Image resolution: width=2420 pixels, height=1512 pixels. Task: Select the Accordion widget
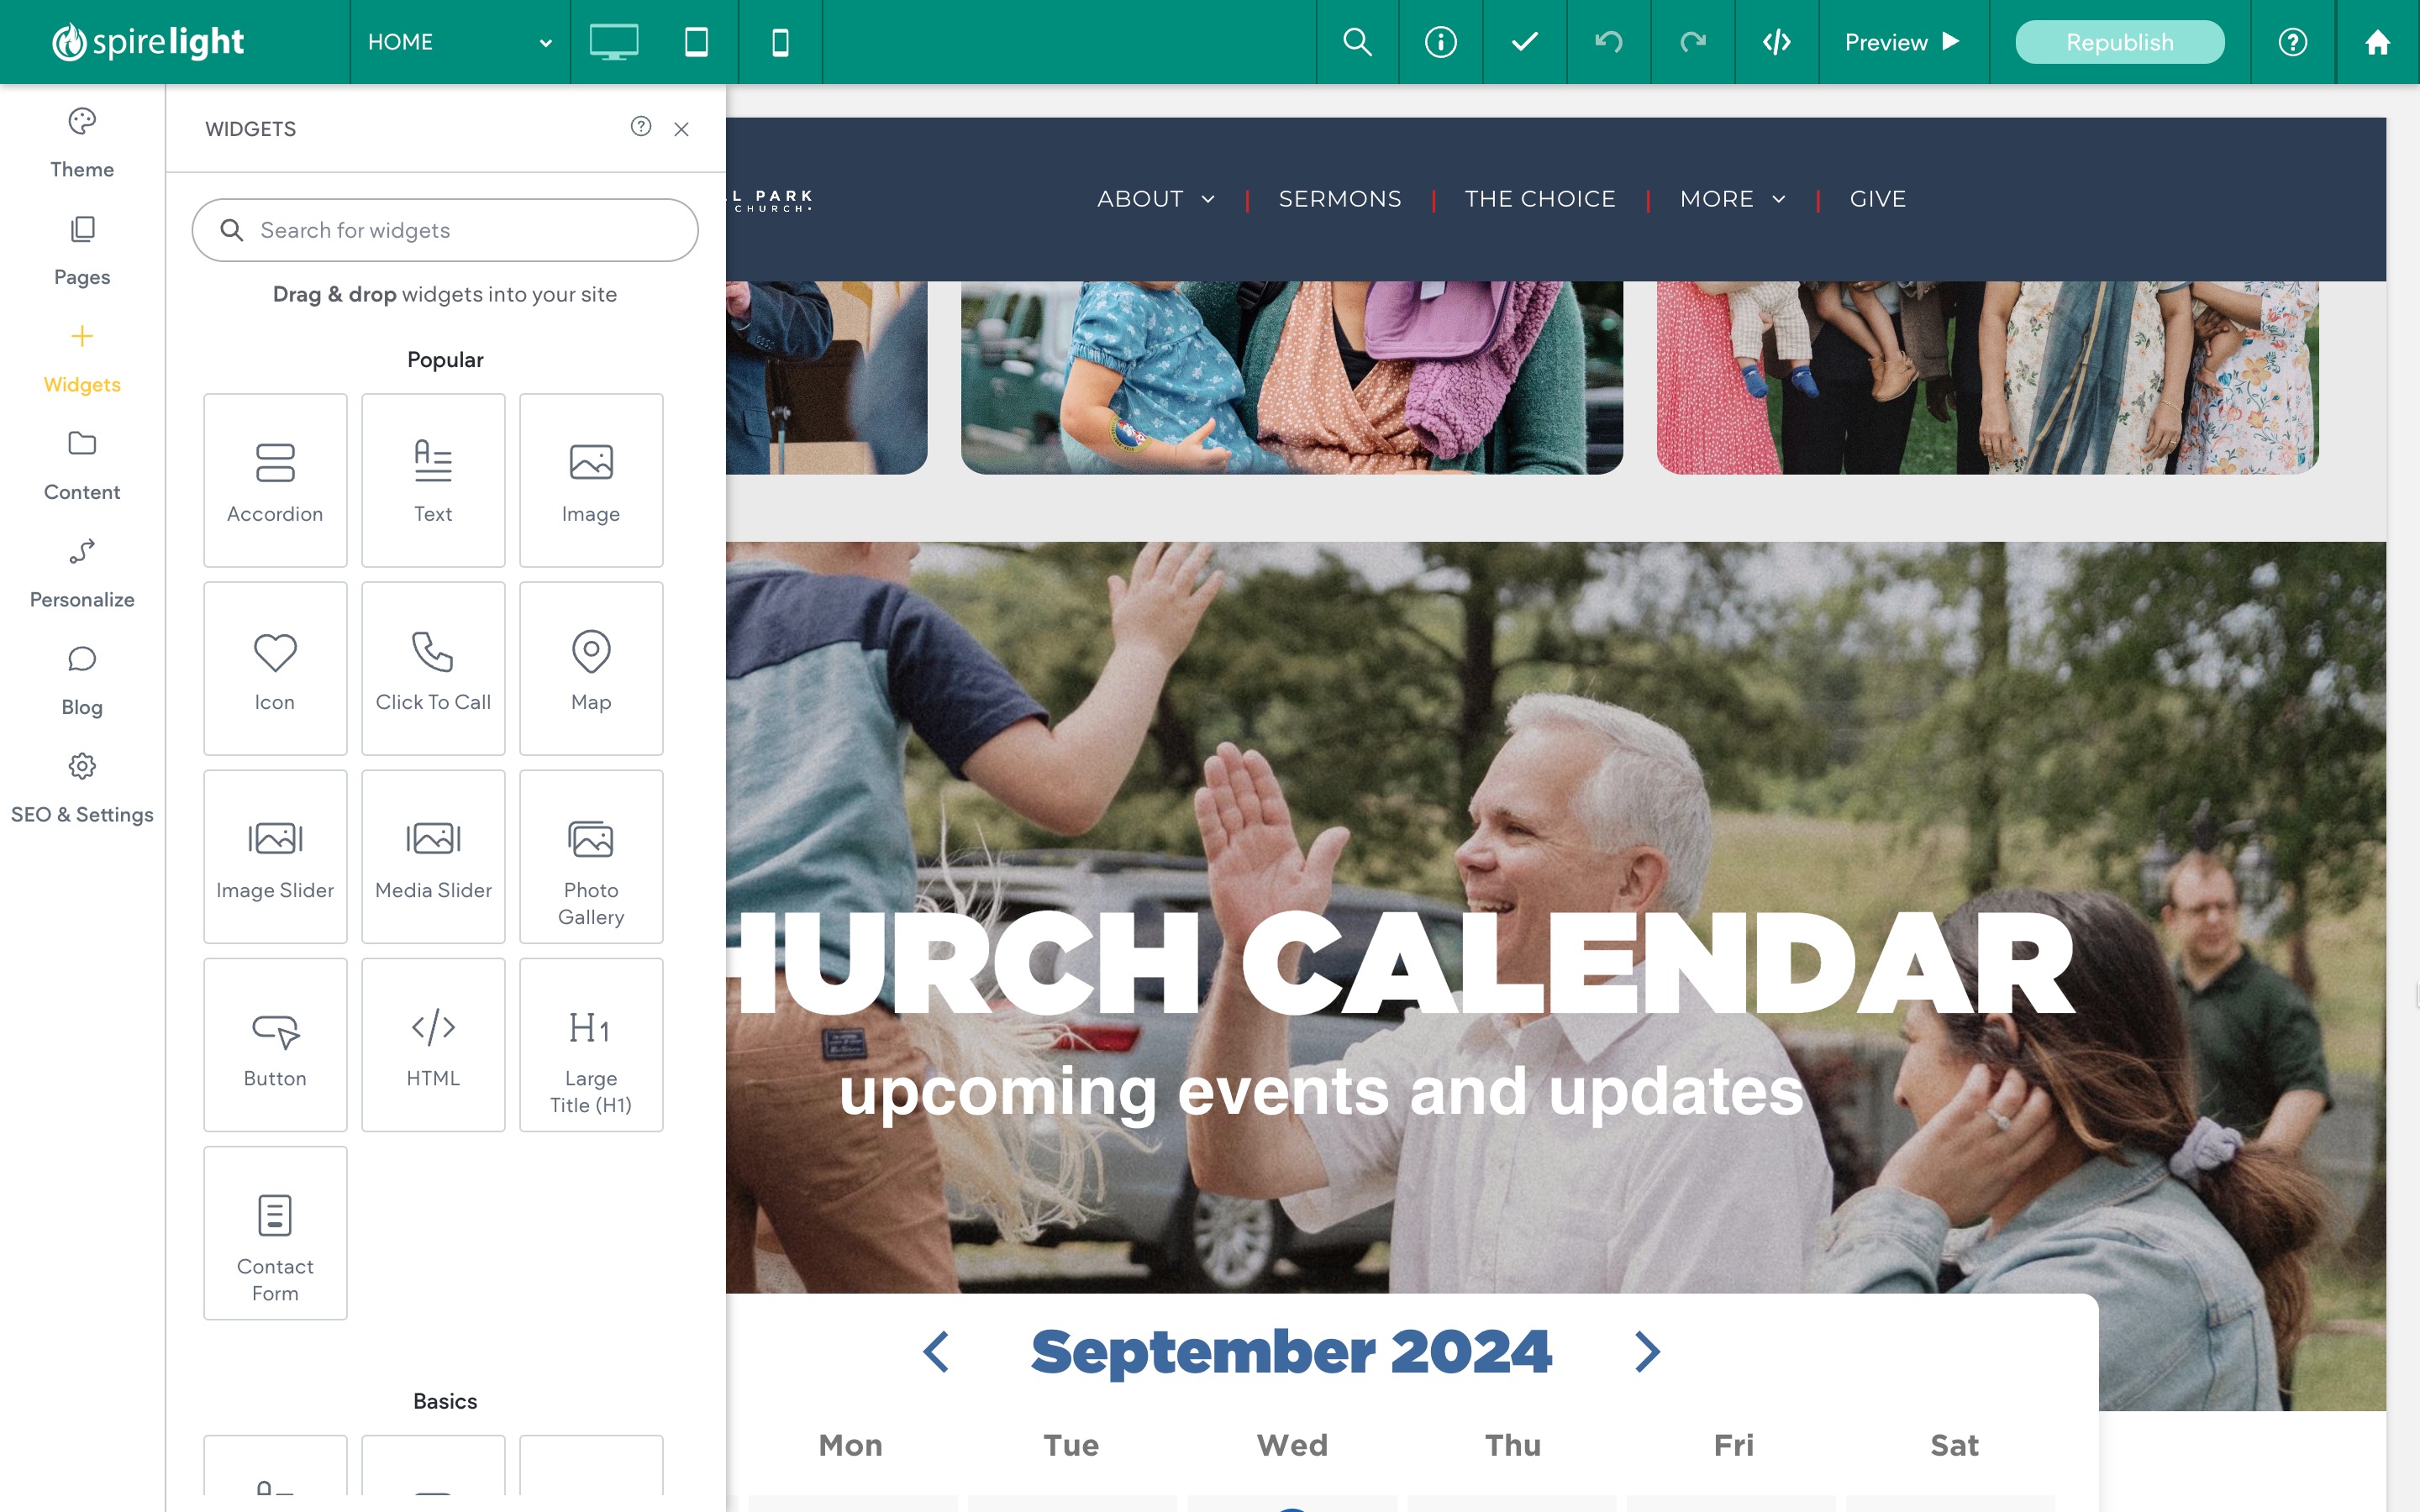pyautogui.click(x=275, y=480)
